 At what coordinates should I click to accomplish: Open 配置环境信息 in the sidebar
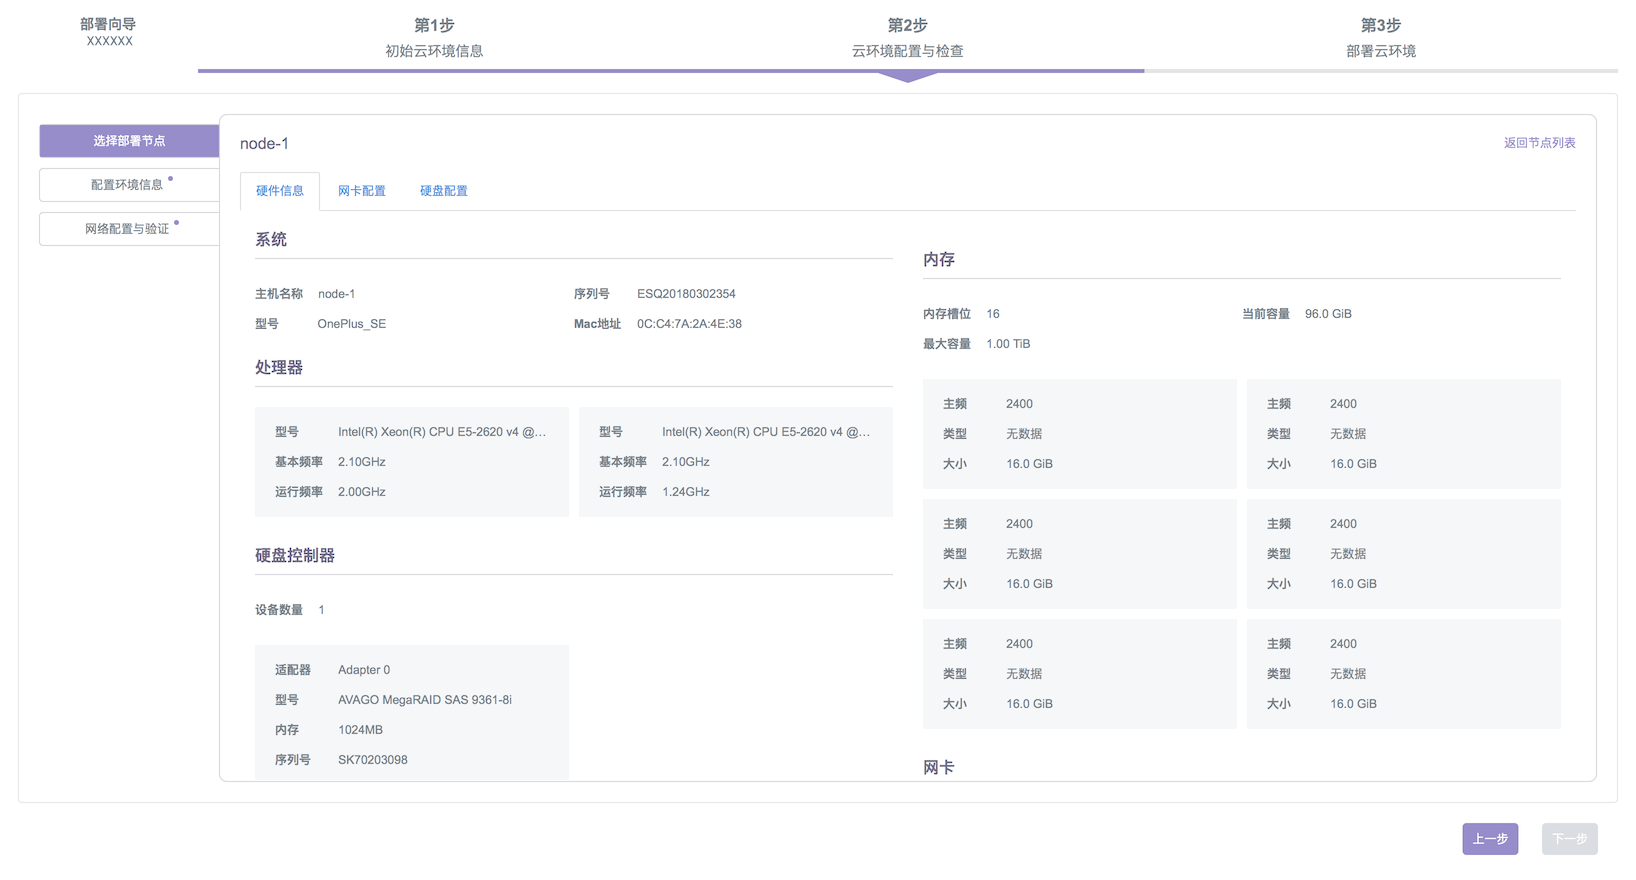tap(128, 185)
